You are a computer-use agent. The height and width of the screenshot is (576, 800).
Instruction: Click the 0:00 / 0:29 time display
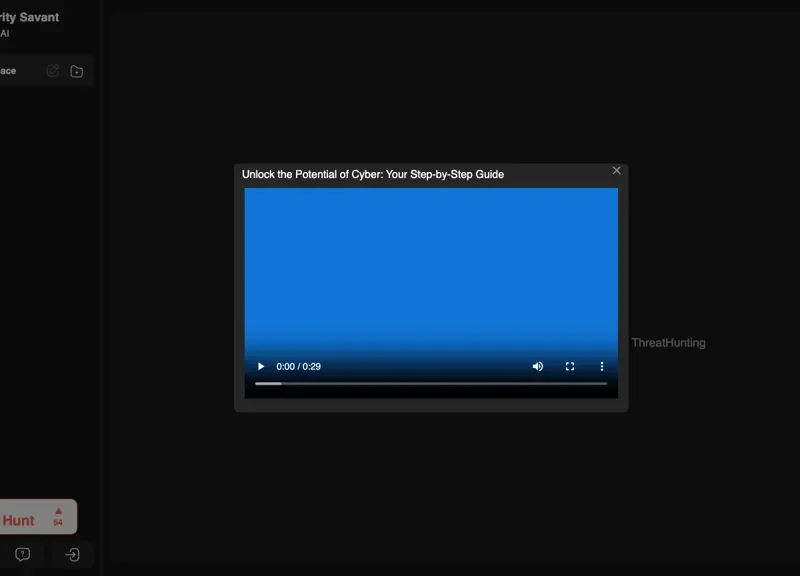(298, 367)
